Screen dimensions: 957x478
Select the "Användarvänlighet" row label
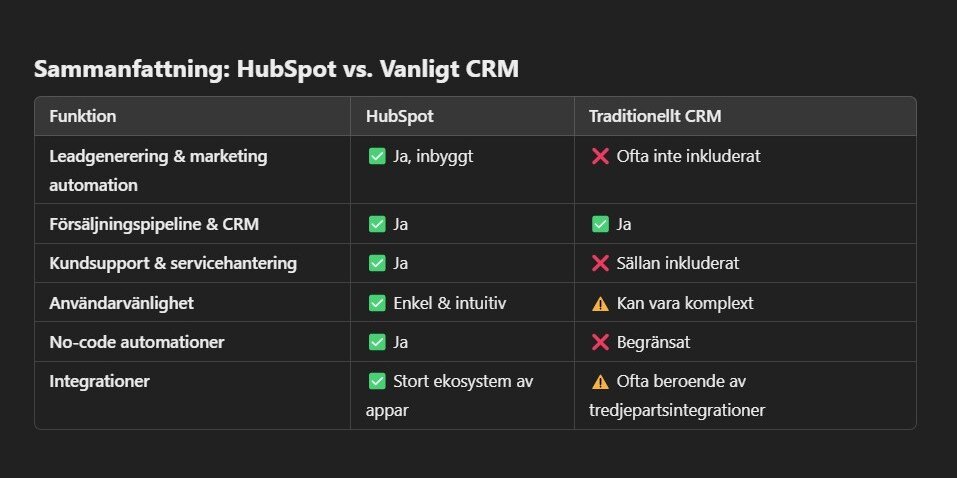(121, 303)
